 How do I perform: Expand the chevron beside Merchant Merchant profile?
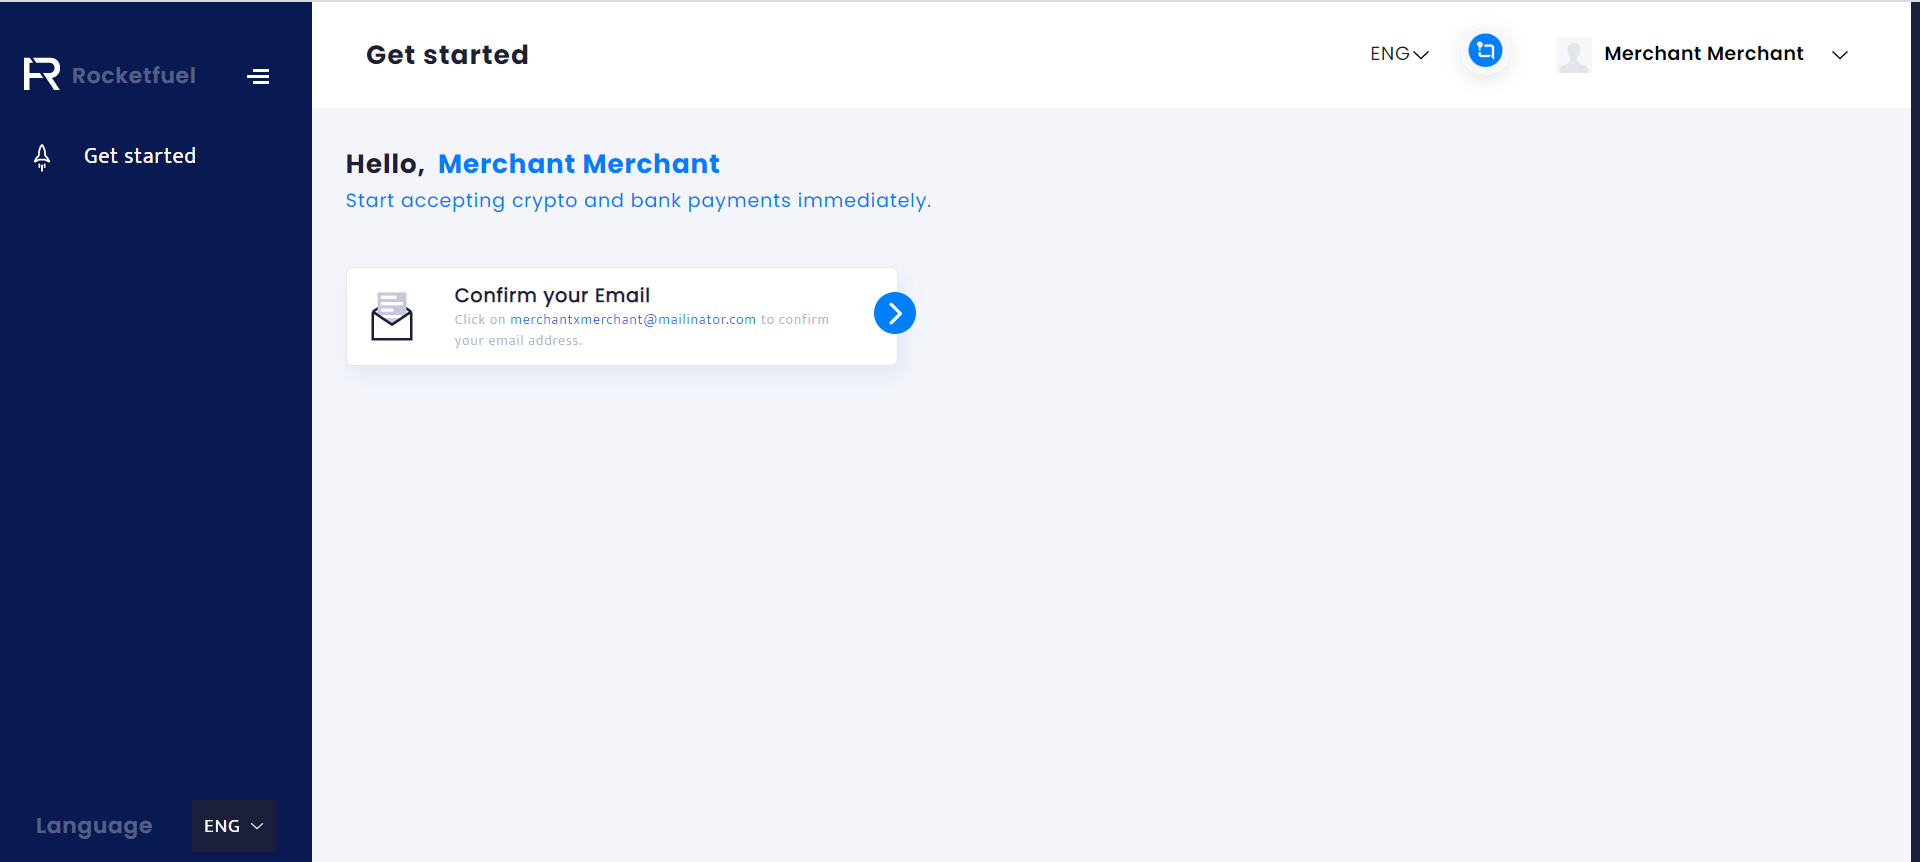(x=1839, y=55)
